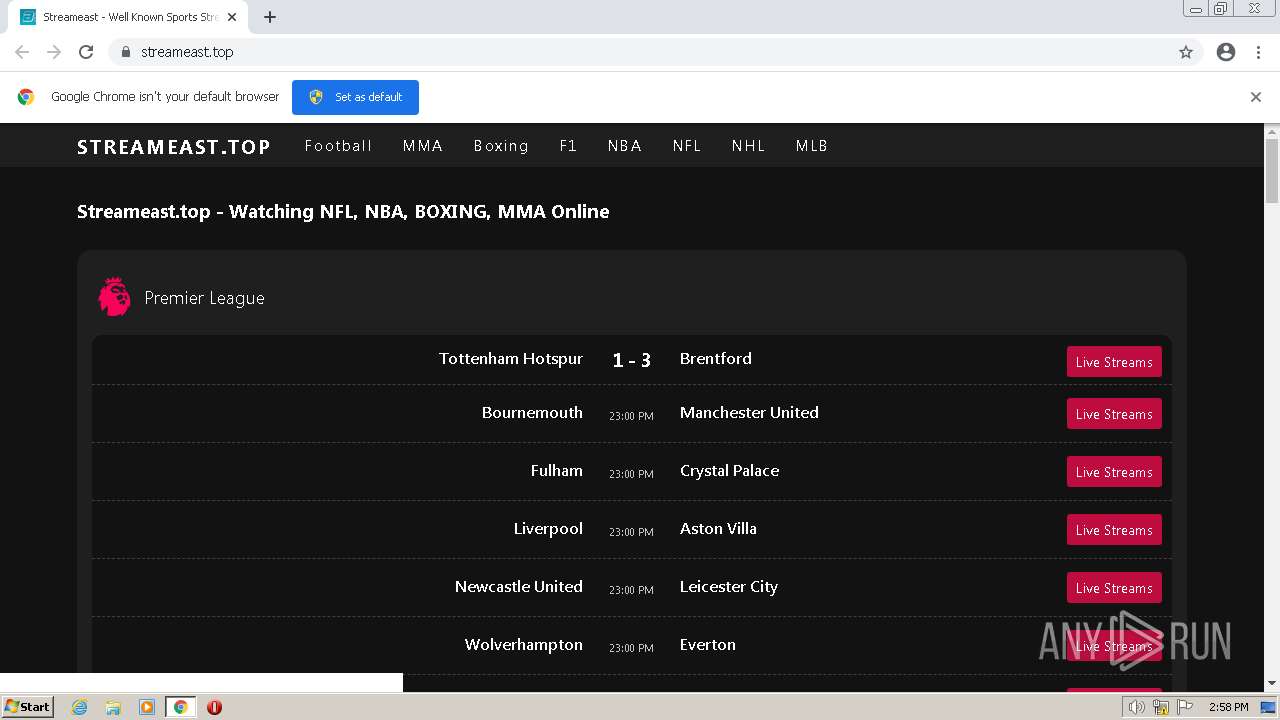This screenshot has height=720, width=1280.
Task: Open the Chrome profile avatar menu
Action: point(1226,52)
